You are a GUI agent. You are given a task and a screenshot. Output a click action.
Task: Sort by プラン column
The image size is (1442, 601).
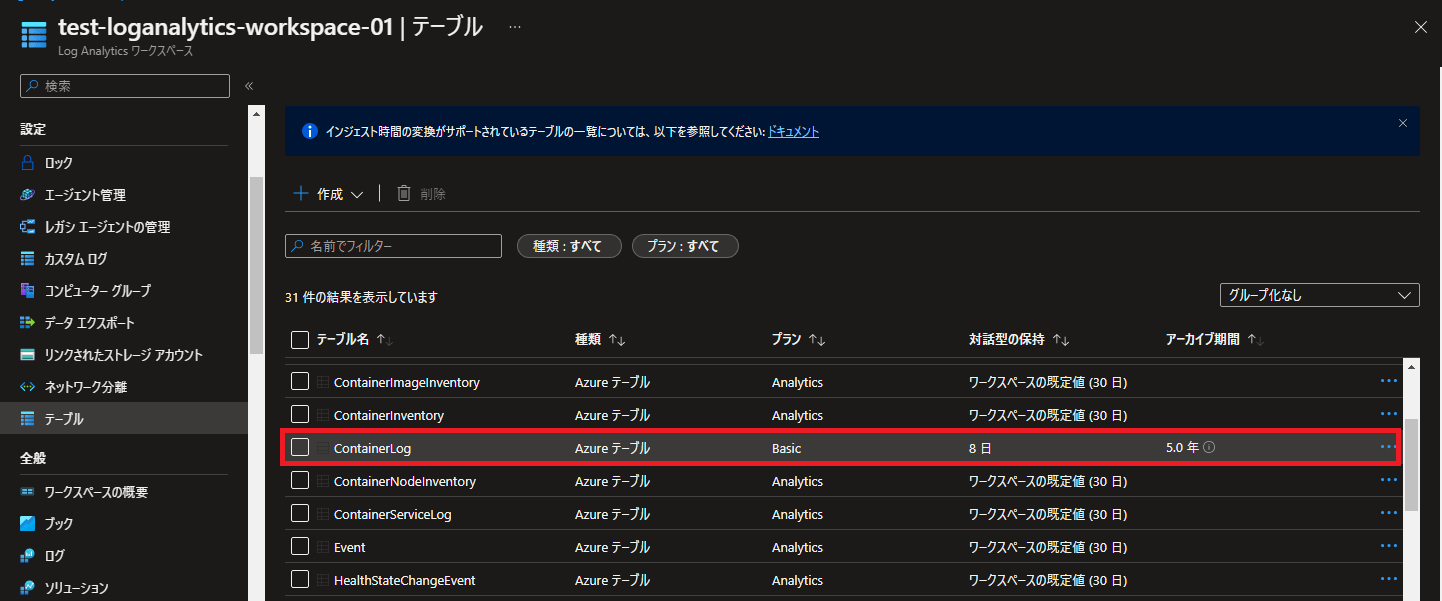click(798, 340)
